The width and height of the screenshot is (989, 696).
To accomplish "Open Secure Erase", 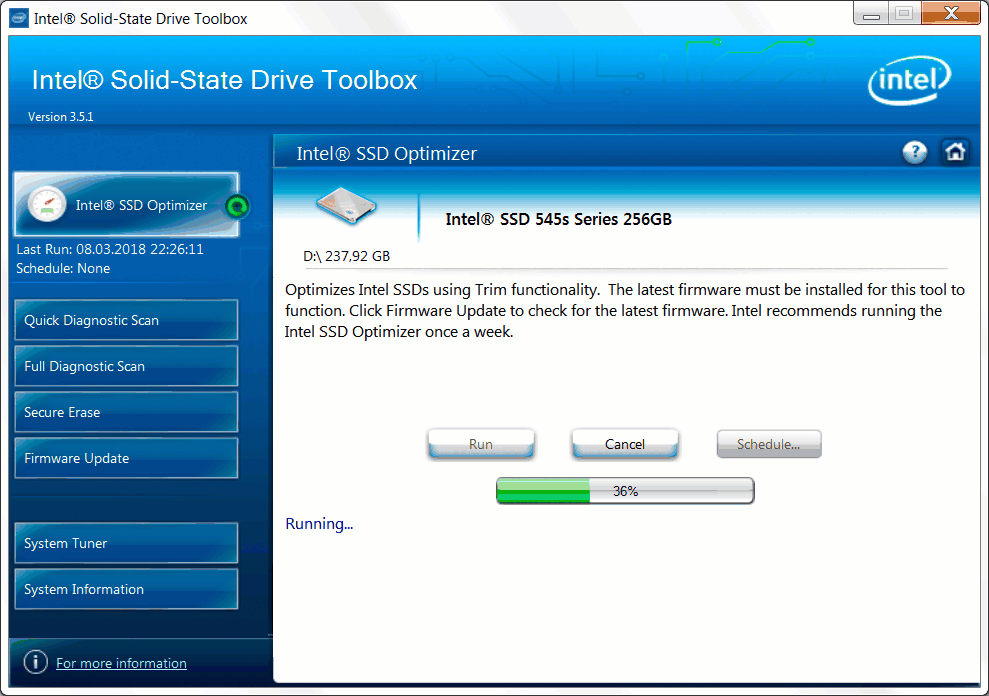I will 126,412.
